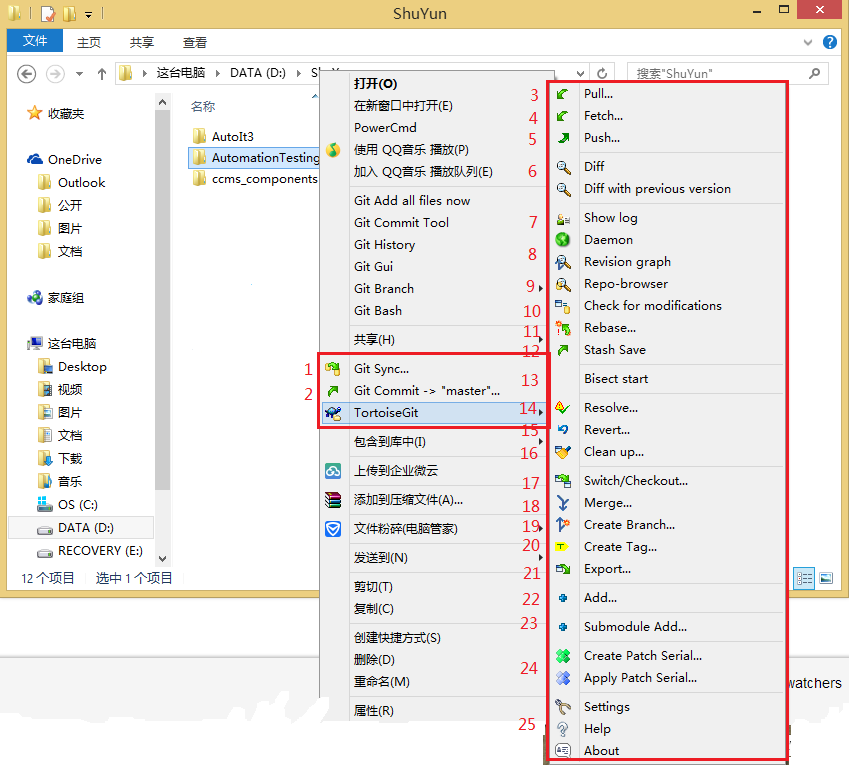Click the Check for modifications icon

click(x=563, y=306)
